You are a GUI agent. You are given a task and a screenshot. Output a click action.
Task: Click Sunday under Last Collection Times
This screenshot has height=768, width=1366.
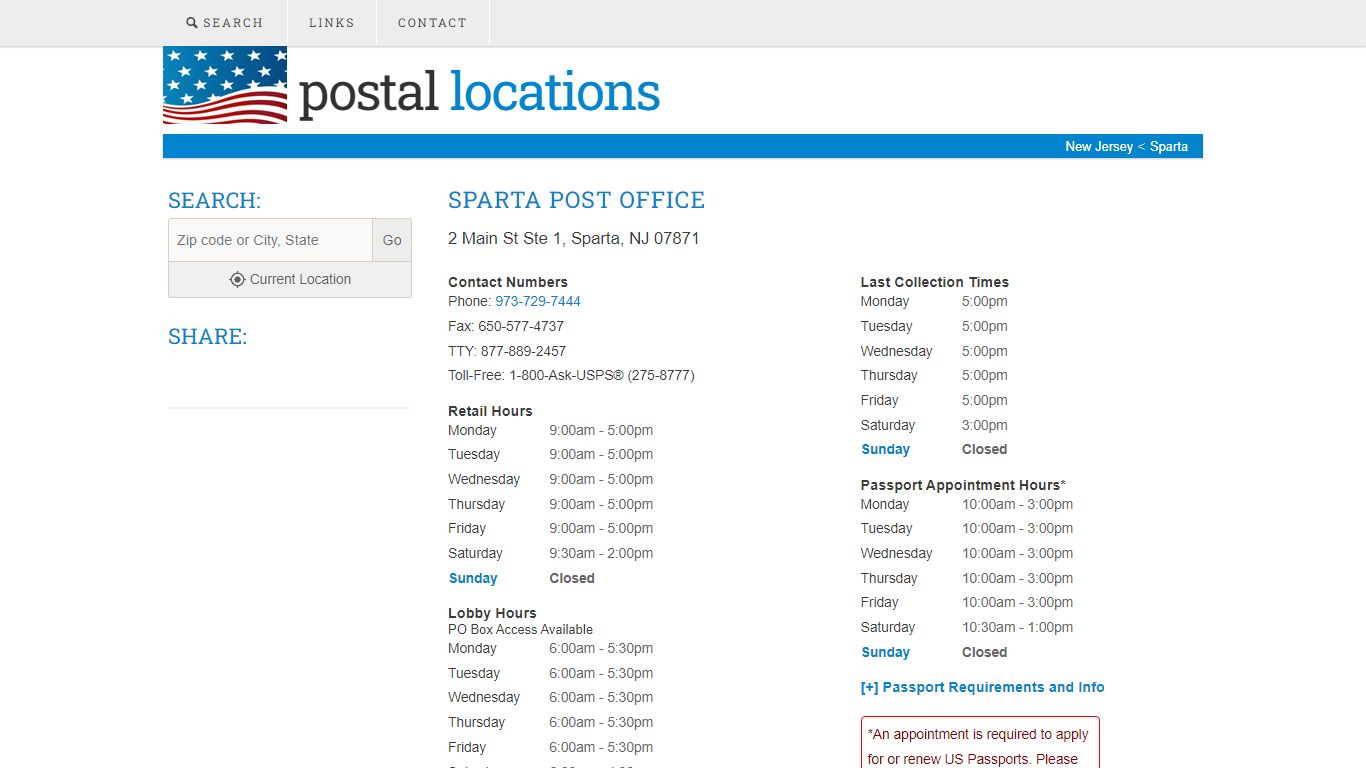[886, 449]
